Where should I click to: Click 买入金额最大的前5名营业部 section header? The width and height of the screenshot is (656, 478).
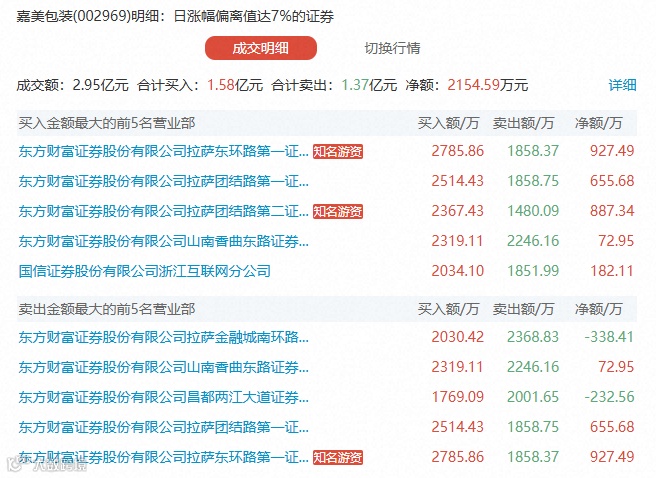[107, 123]
